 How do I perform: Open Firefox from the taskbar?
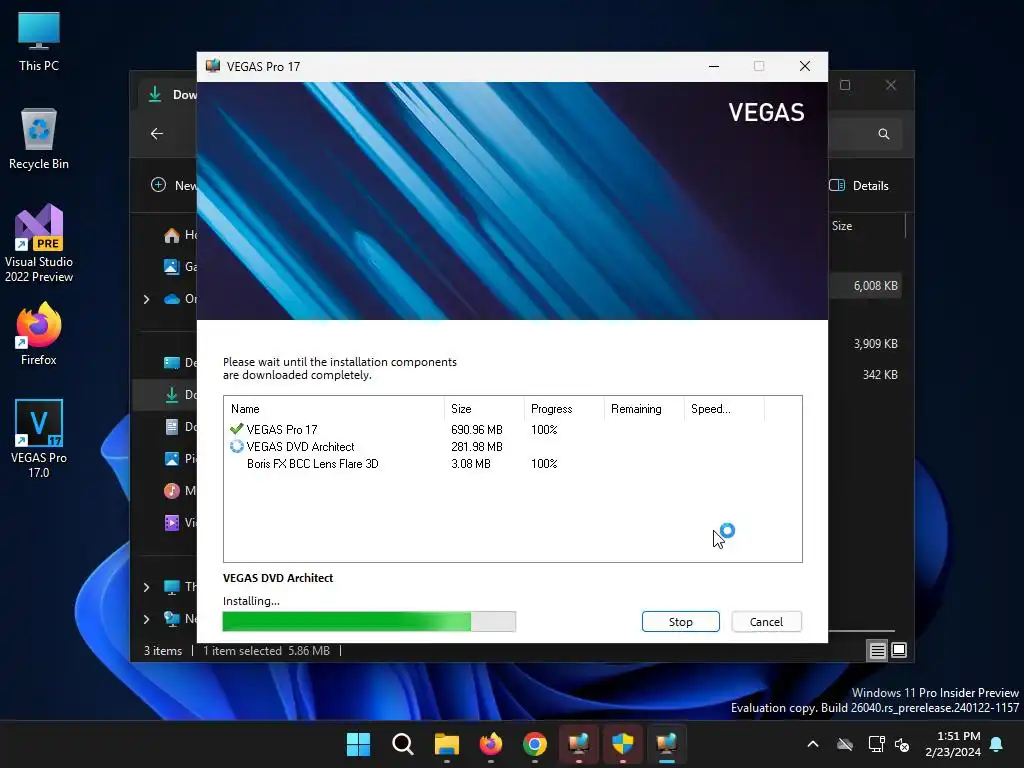(x=491, y=744)
